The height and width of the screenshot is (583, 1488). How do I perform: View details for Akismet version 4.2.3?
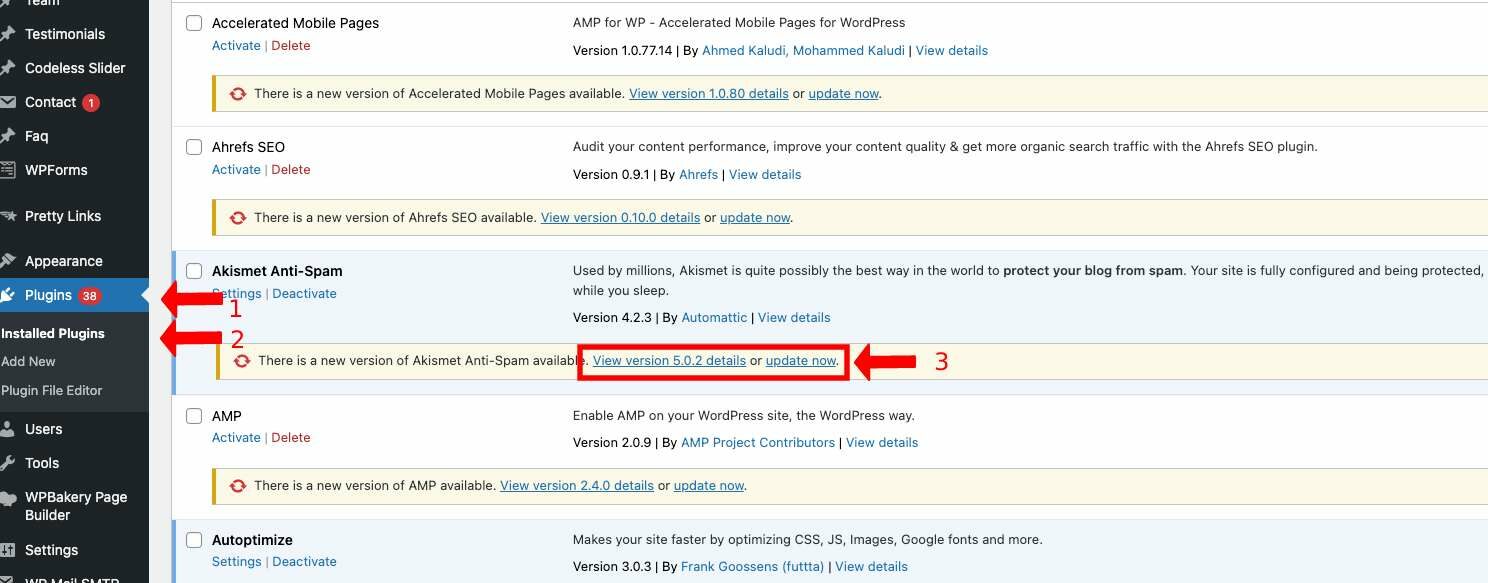click(x=794, y=318)
